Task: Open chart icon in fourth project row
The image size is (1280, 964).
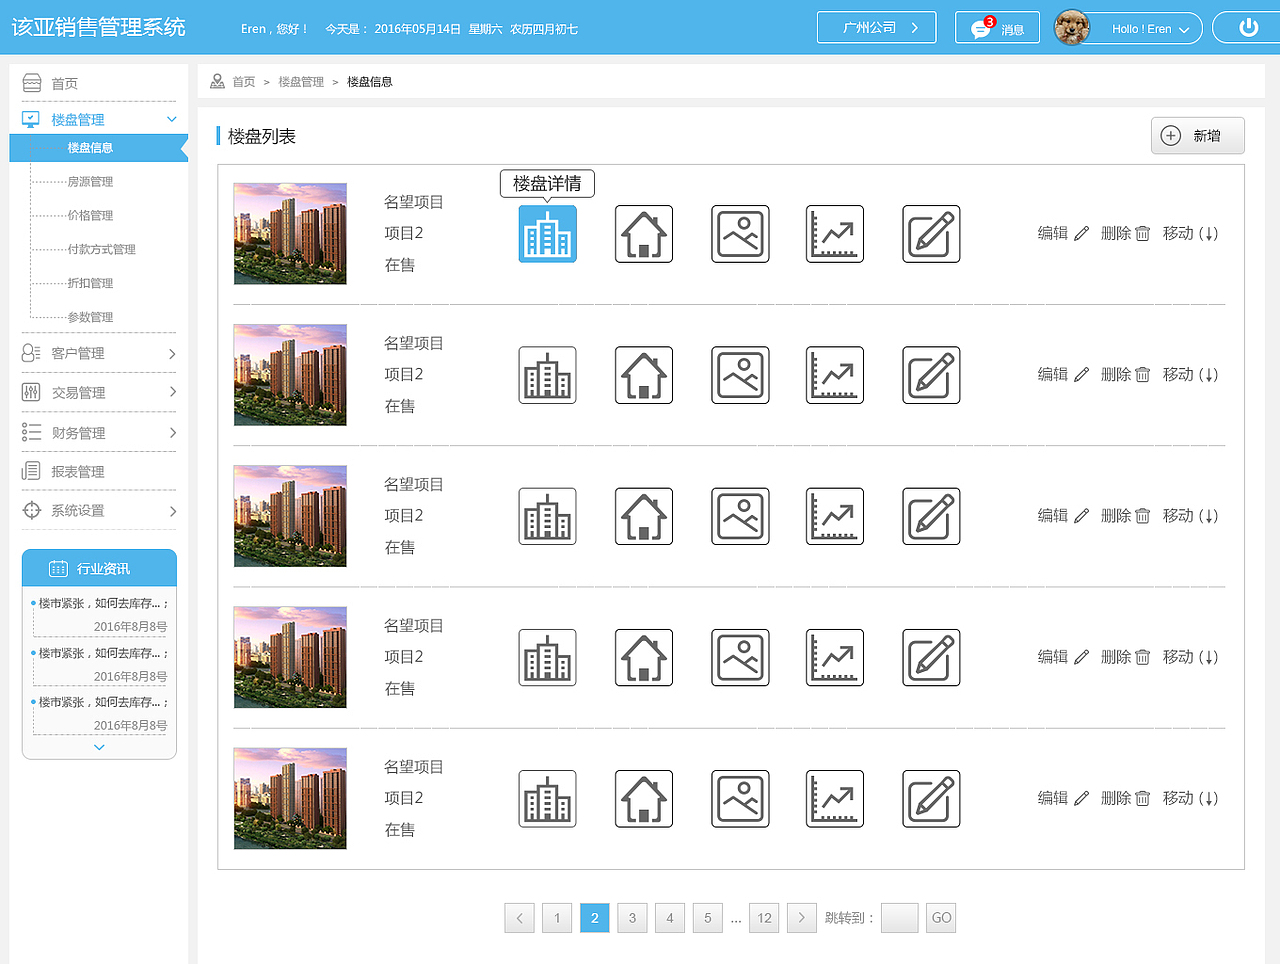Action: pyautogui.click(x=835, y=657)
